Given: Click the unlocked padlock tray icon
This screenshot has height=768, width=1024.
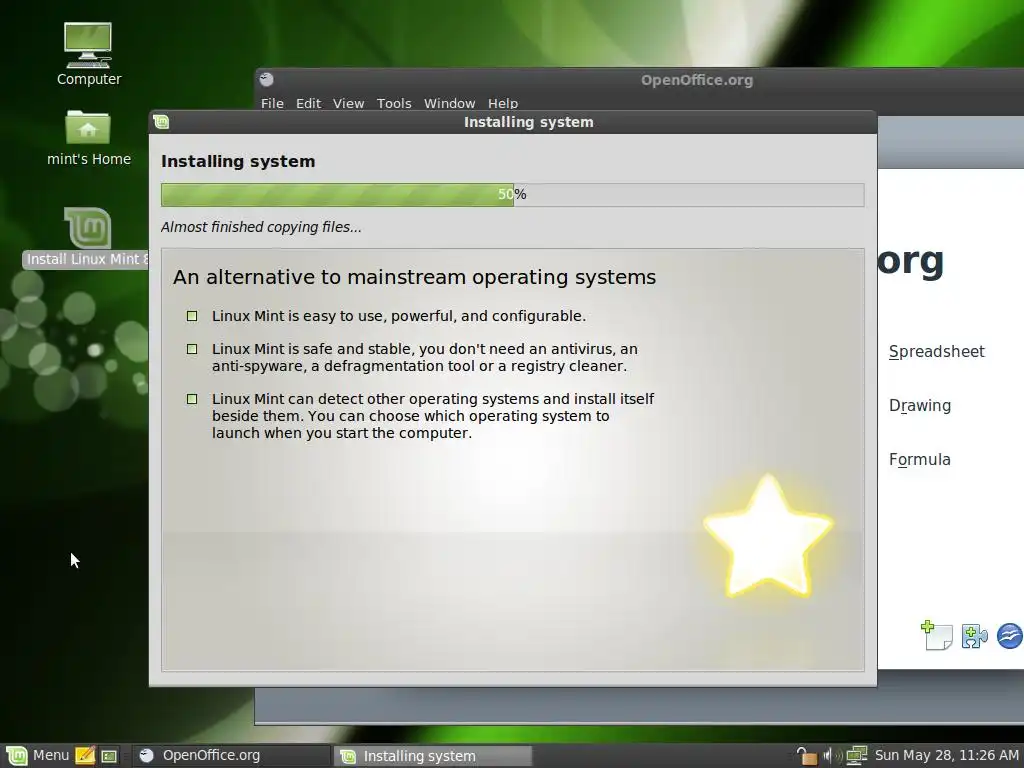Looking at the screenshot, I should [x=807, y=756].
